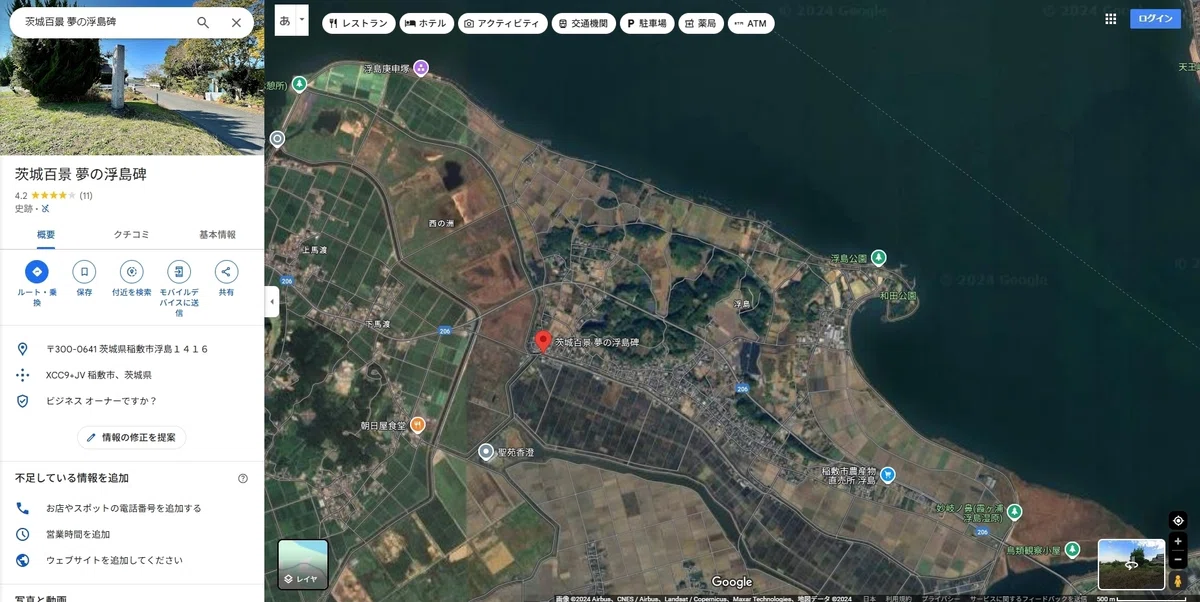This screenshot has height=602, width=1200.
Task: Zoom out with the minus button
Action: pyautogui.click(x=1178, y=559)
